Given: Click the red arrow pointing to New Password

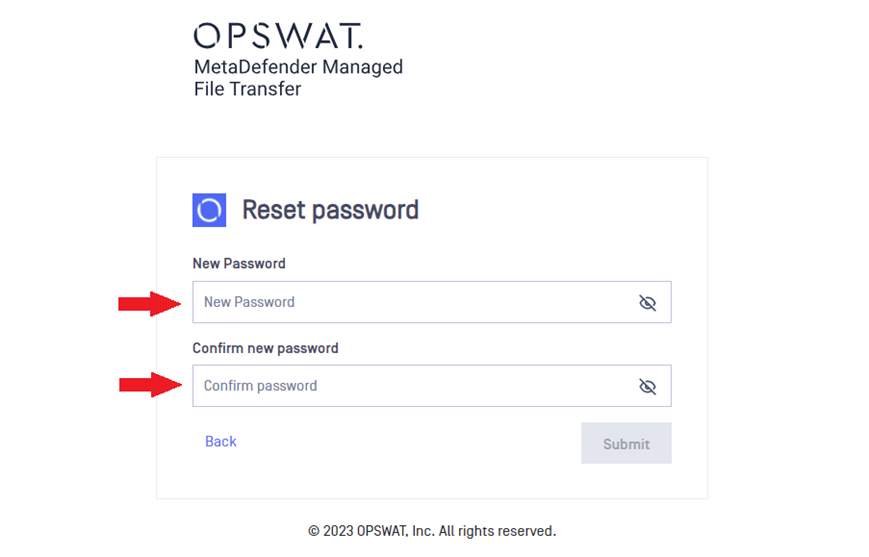Looking at the screenshot, I should [x=150, y=304].
